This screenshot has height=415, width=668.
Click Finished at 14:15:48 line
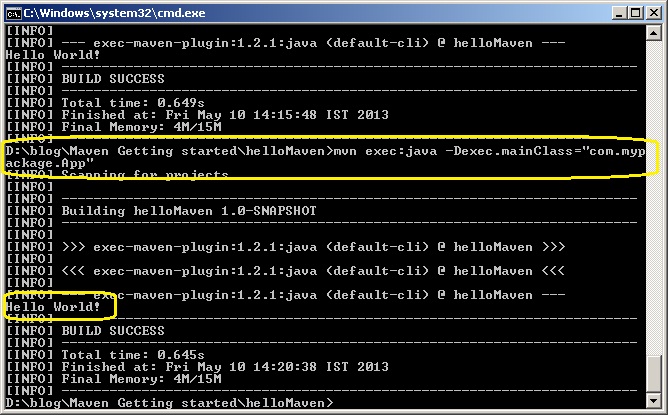[197, 115]
